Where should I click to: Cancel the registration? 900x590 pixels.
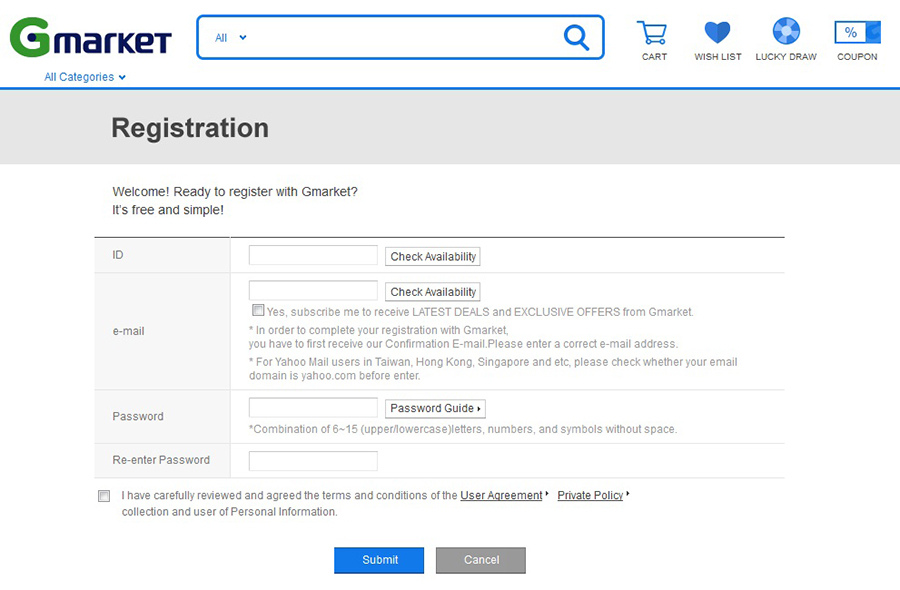point(480,560)
